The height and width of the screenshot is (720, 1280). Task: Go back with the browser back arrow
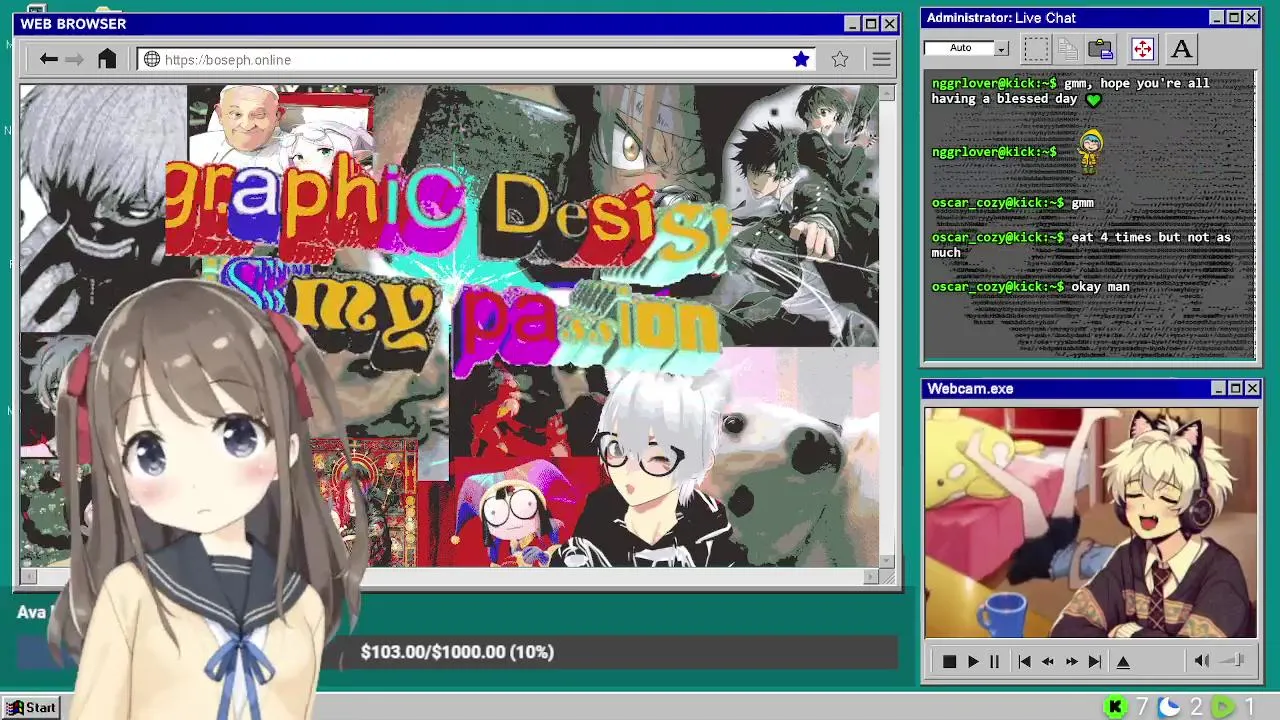point(48,60)
